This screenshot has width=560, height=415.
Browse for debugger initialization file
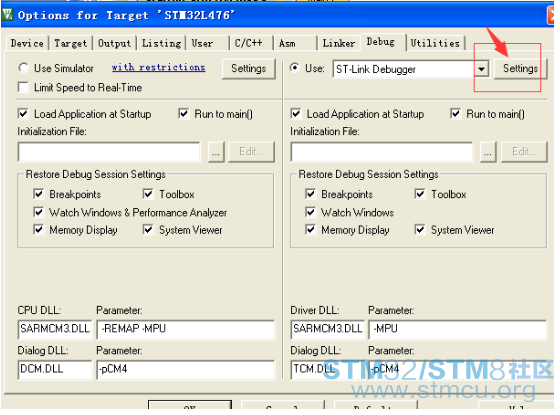(x=488, y=152)
